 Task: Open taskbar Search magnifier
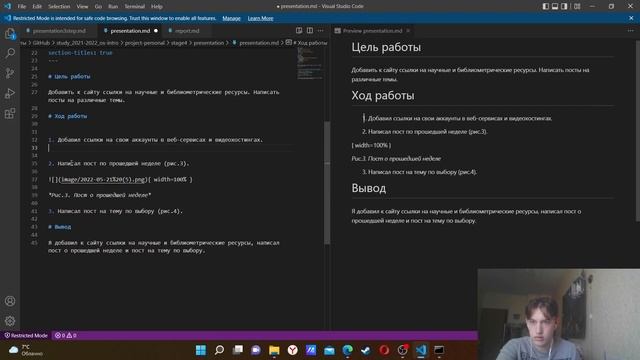pyautogui.click(x=219, y=350)
